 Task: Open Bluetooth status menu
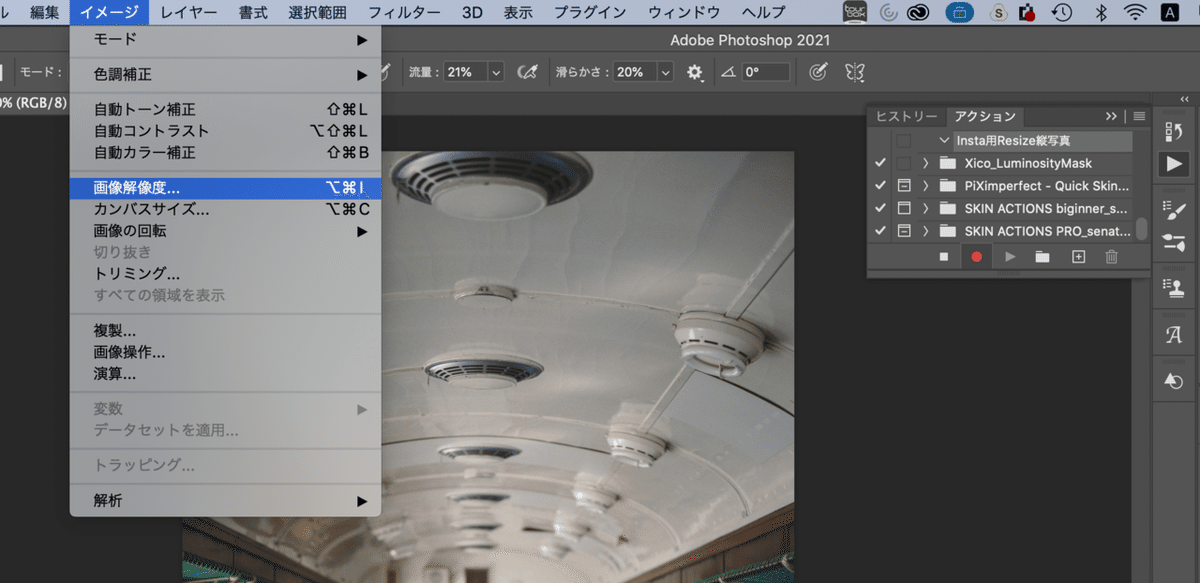(x=1099, y=13)
